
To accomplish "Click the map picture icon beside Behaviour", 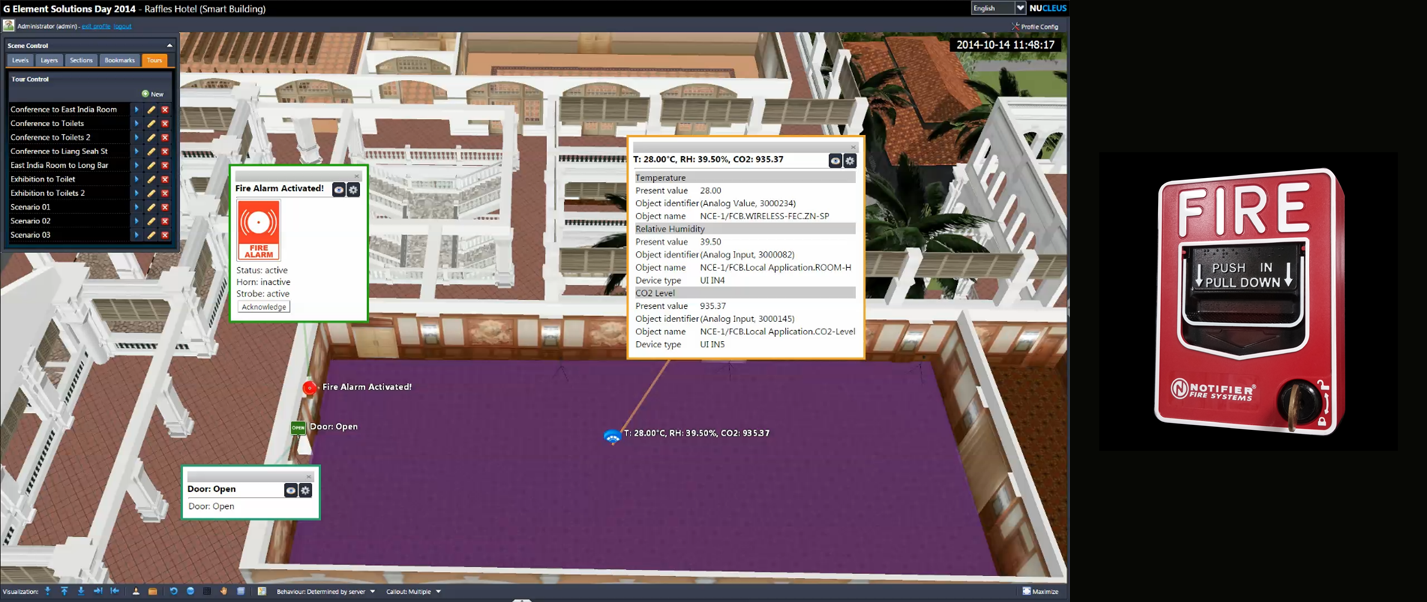I will click(262, 592).
